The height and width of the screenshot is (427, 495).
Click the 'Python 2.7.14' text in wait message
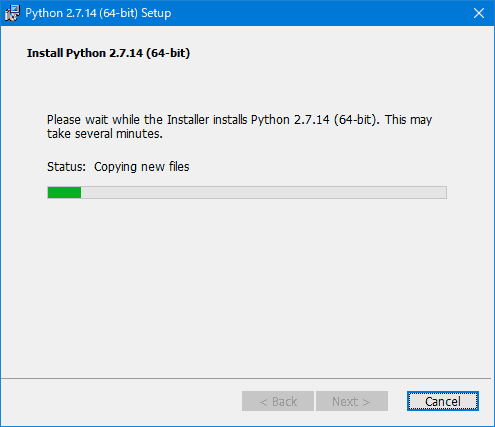tap(290, 120)
